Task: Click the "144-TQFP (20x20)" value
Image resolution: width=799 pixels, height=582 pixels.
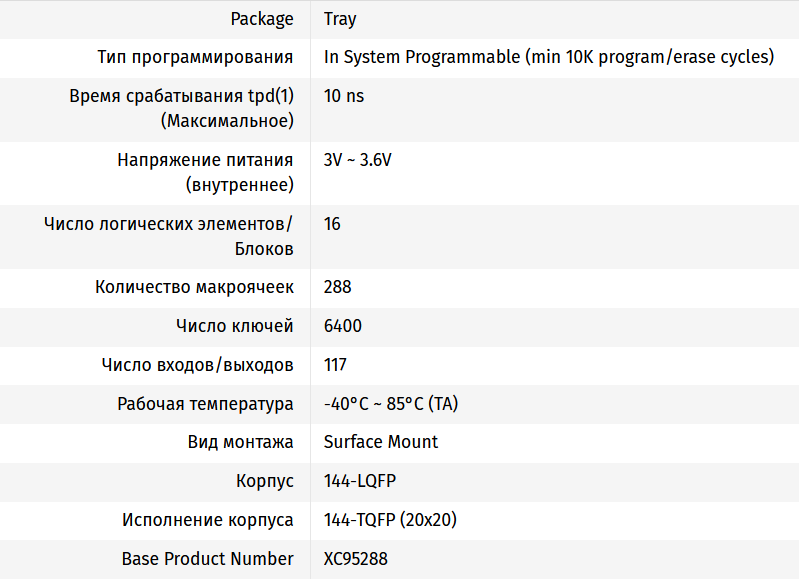Action: 390,520
